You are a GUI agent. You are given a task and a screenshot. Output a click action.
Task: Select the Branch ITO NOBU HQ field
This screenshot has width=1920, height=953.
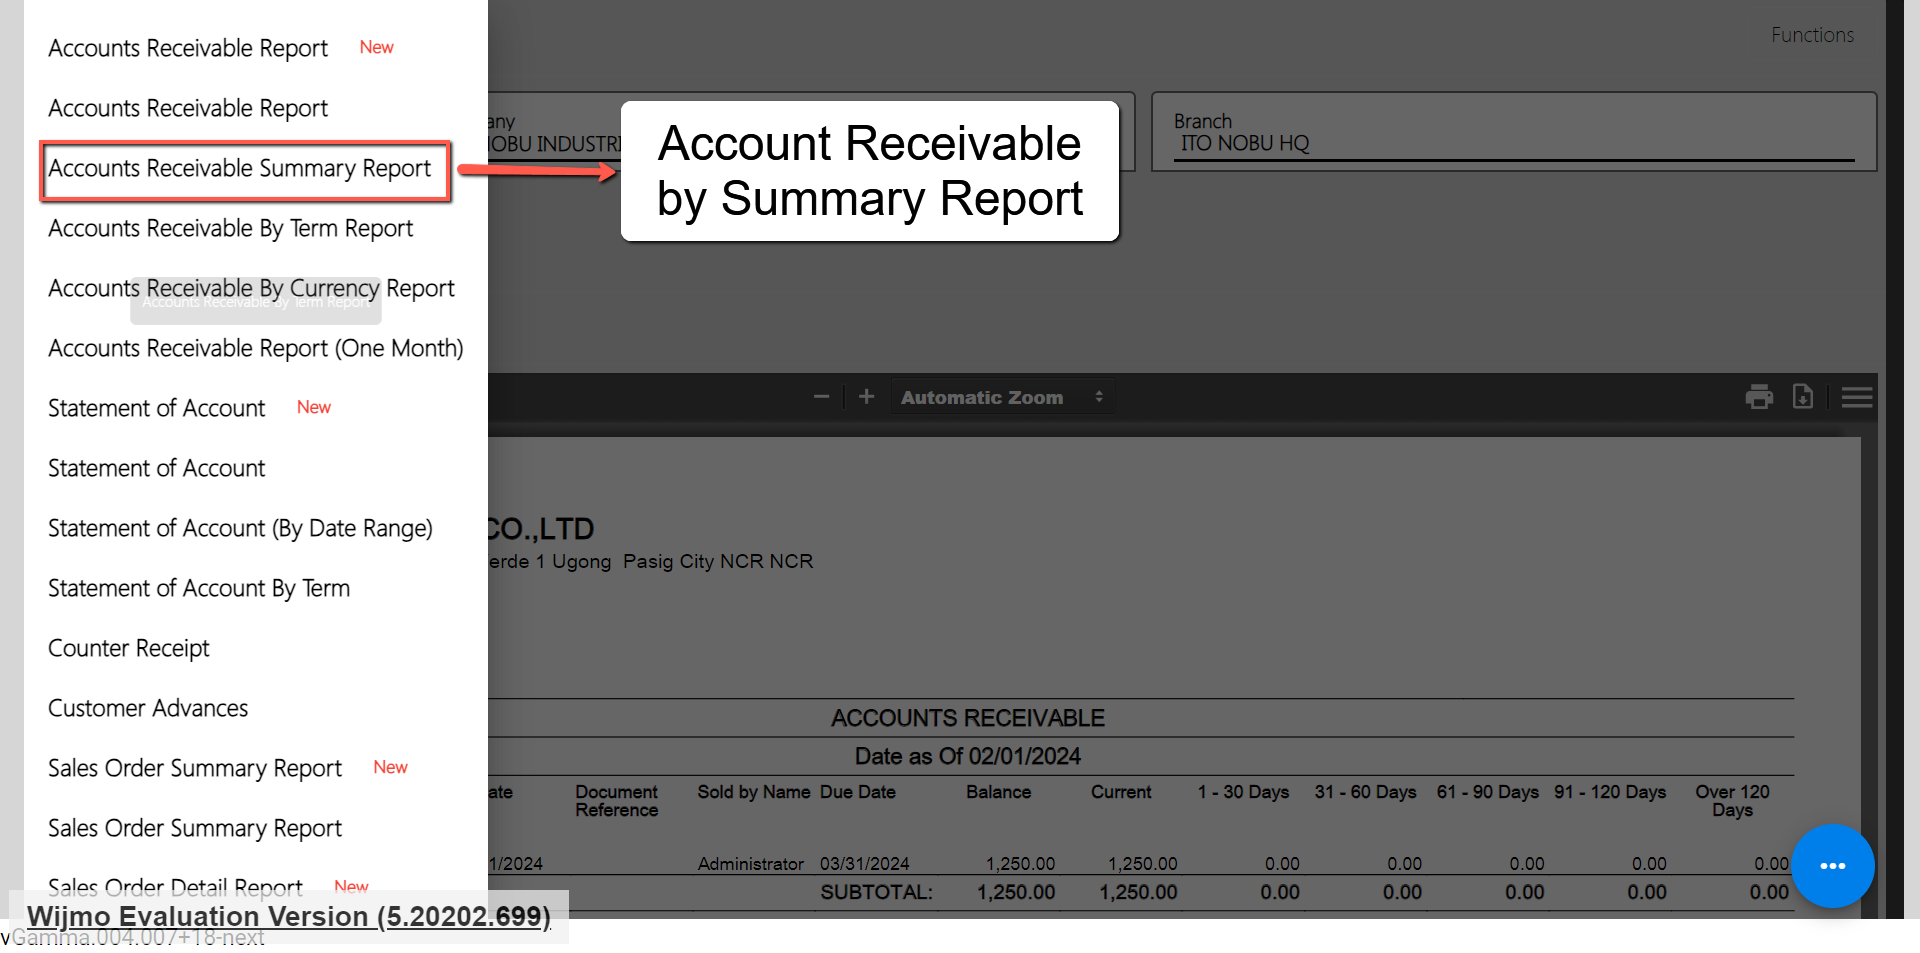tap(1512, 143)
